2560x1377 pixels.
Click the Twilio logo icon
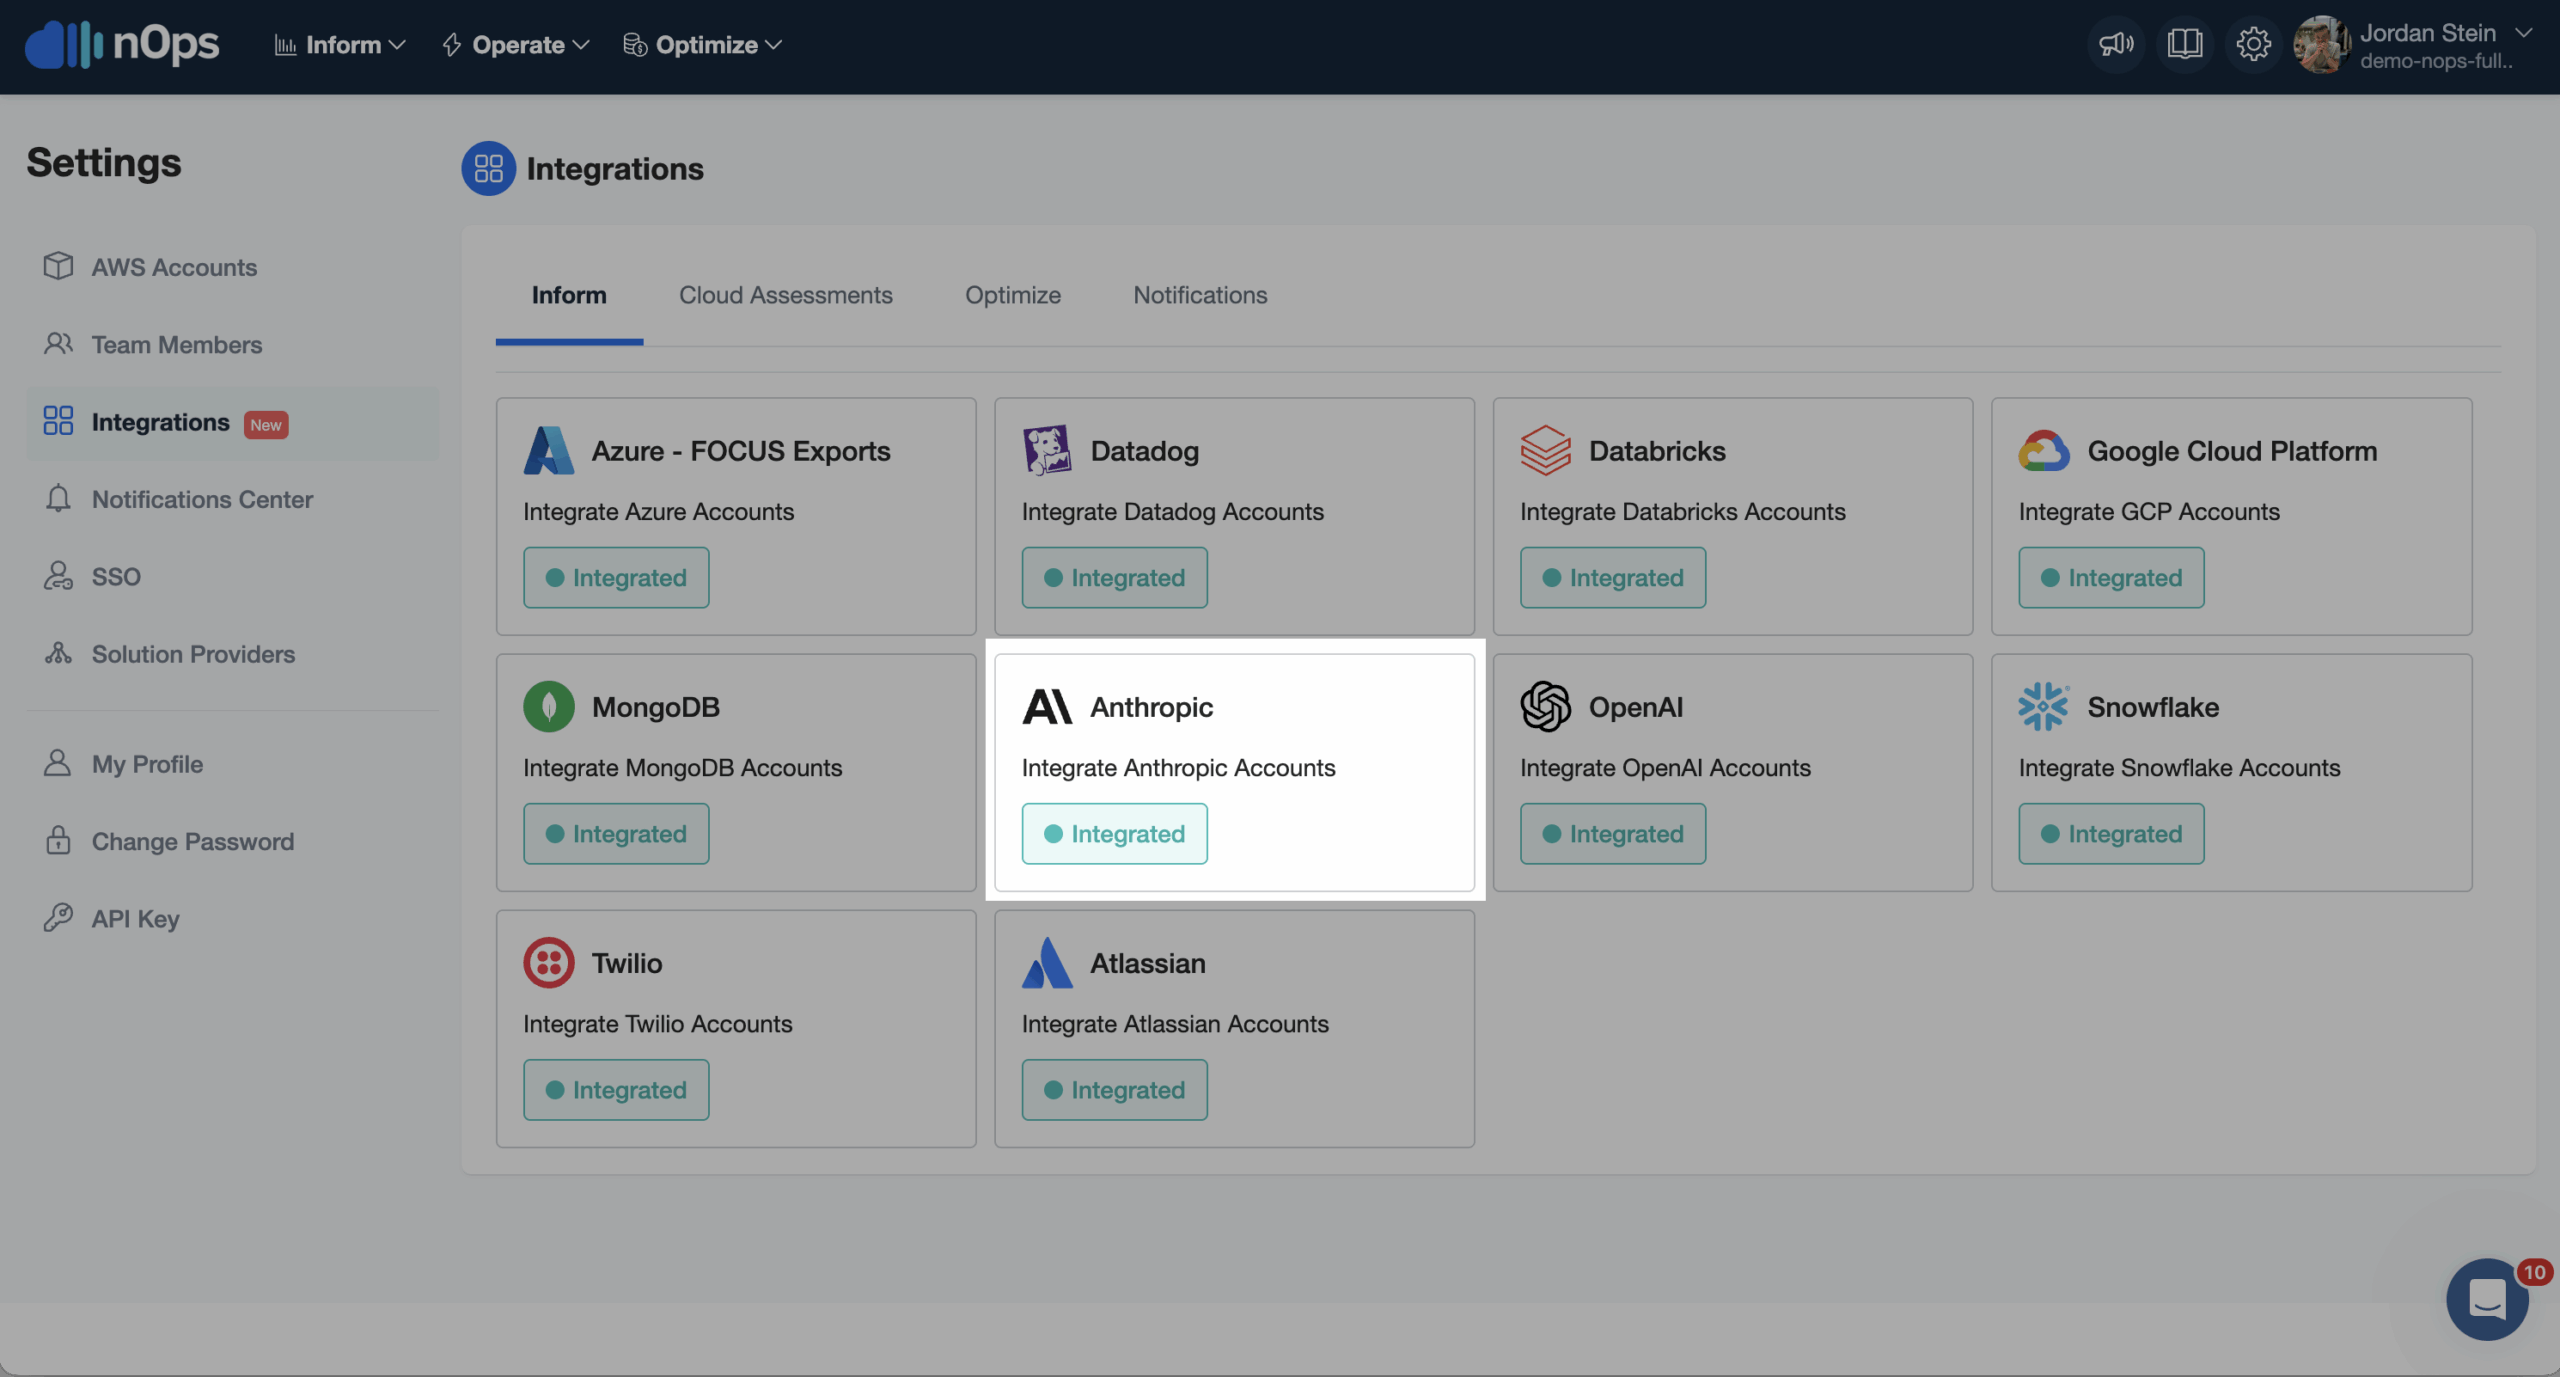[x=549, y=962]
